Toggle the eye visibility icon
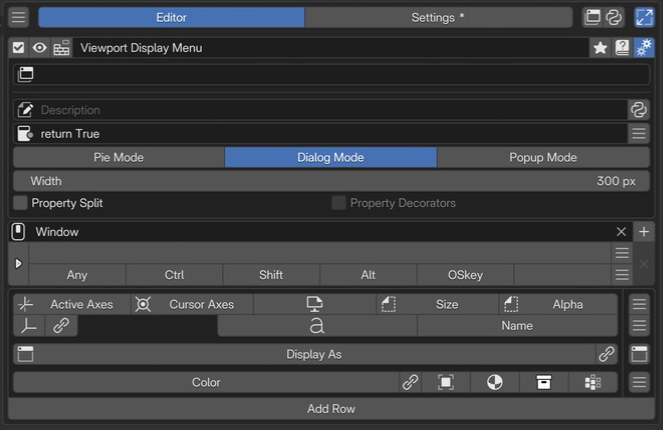Screen dimensions: 663x430 tap(40, 48)
